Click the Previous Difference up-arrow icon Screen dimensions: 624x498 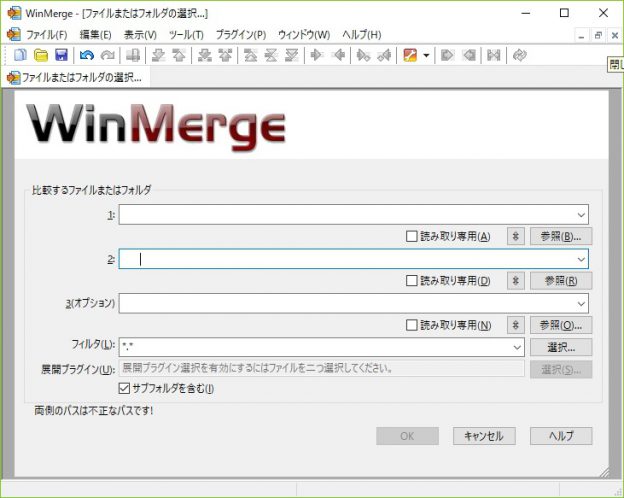[x=179, y=55]
